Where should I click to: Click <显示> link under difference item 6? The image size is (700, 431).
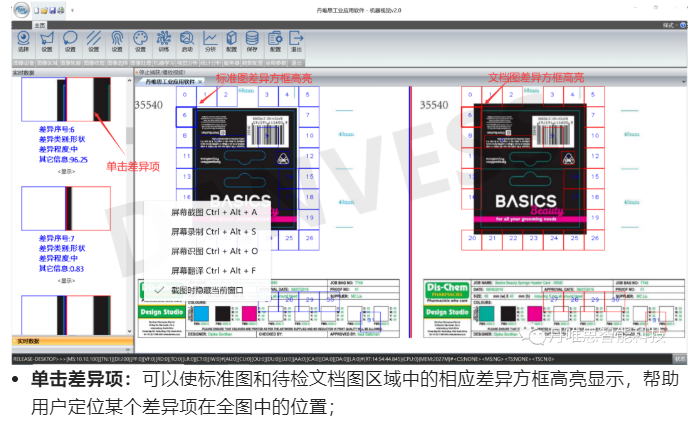67,172
